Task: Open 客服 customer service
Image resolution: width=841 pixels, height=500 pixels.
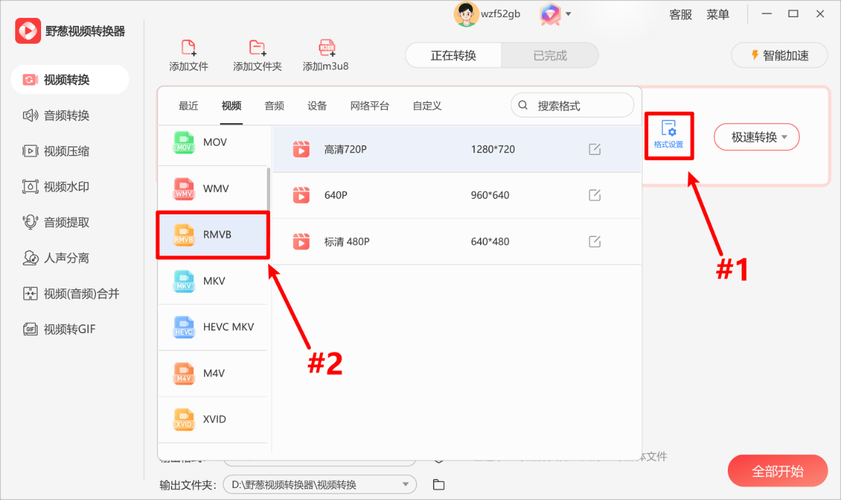Action: [x=681, y=14]
